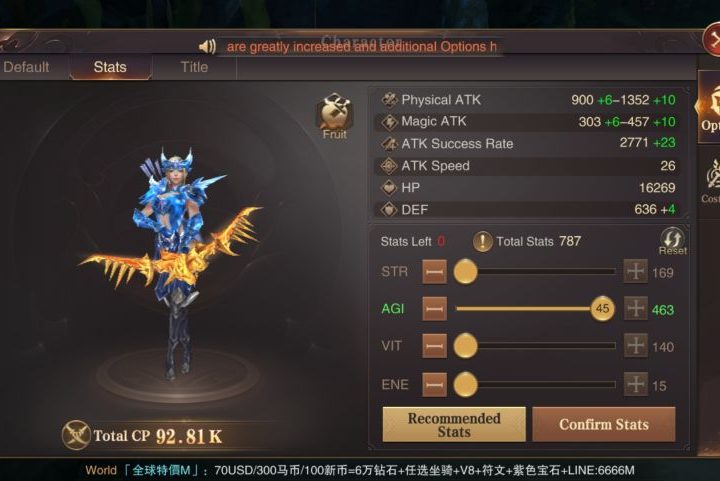Image resolution: width=720 pixels, height=481 pixels.
Task: Decrease STR with minus button
Action: tap(434, 272)
